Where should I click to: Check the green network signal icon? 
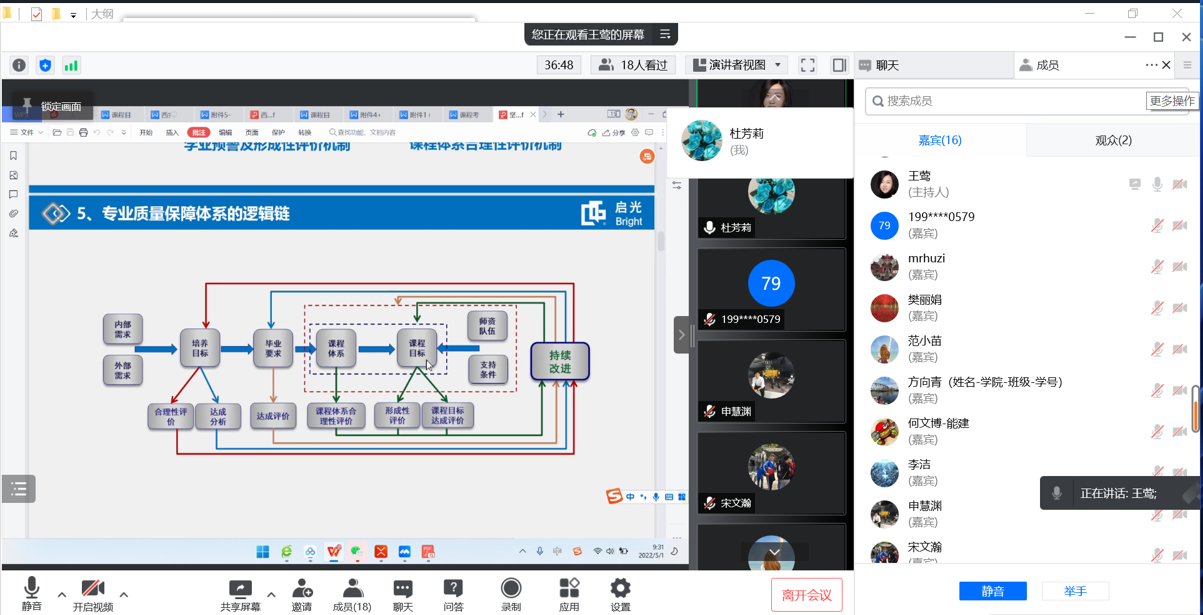pyautogui.click(x=71, y=65)
